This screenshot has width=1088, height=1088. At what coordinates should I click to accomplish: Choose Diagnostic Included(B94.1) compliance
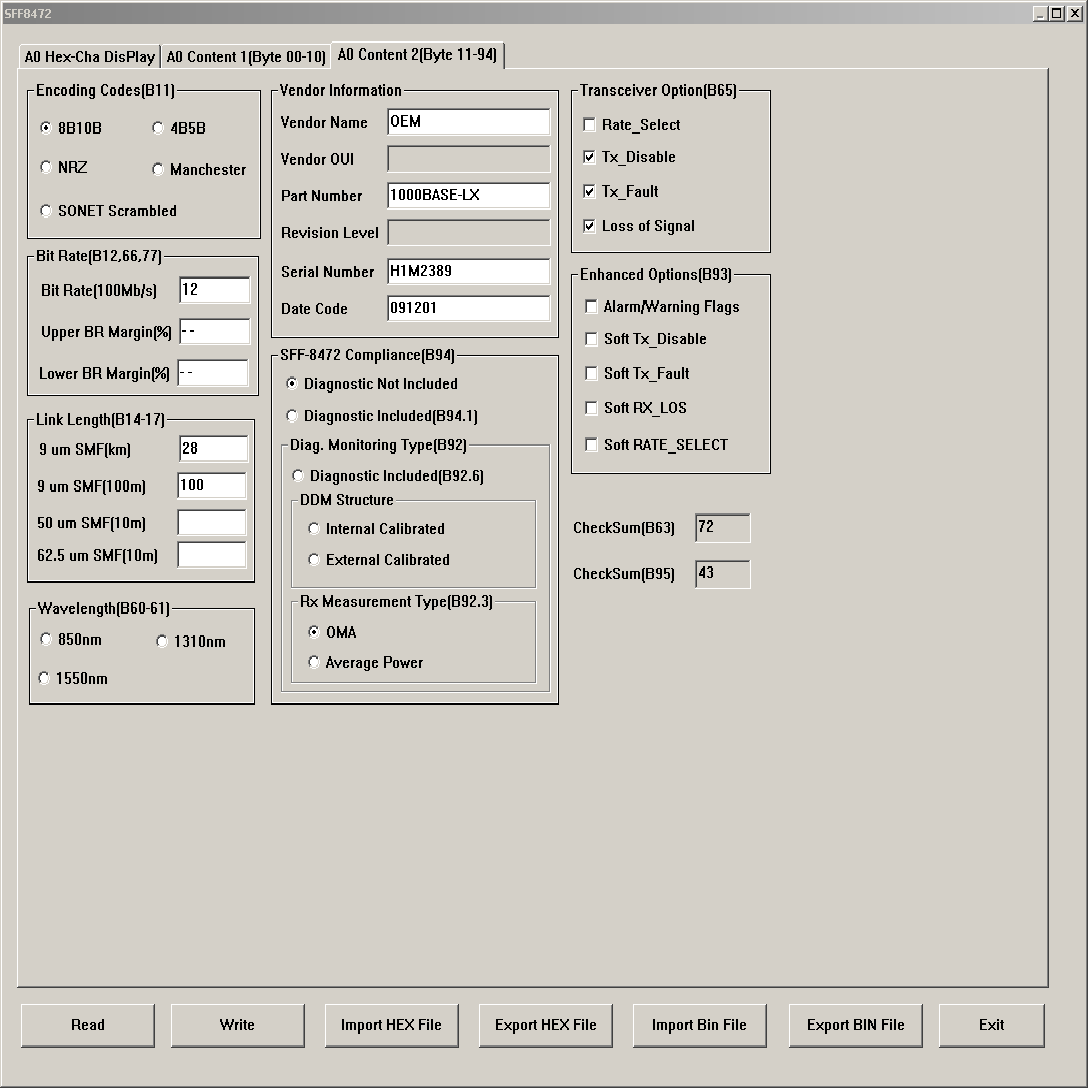pos(291,415)
